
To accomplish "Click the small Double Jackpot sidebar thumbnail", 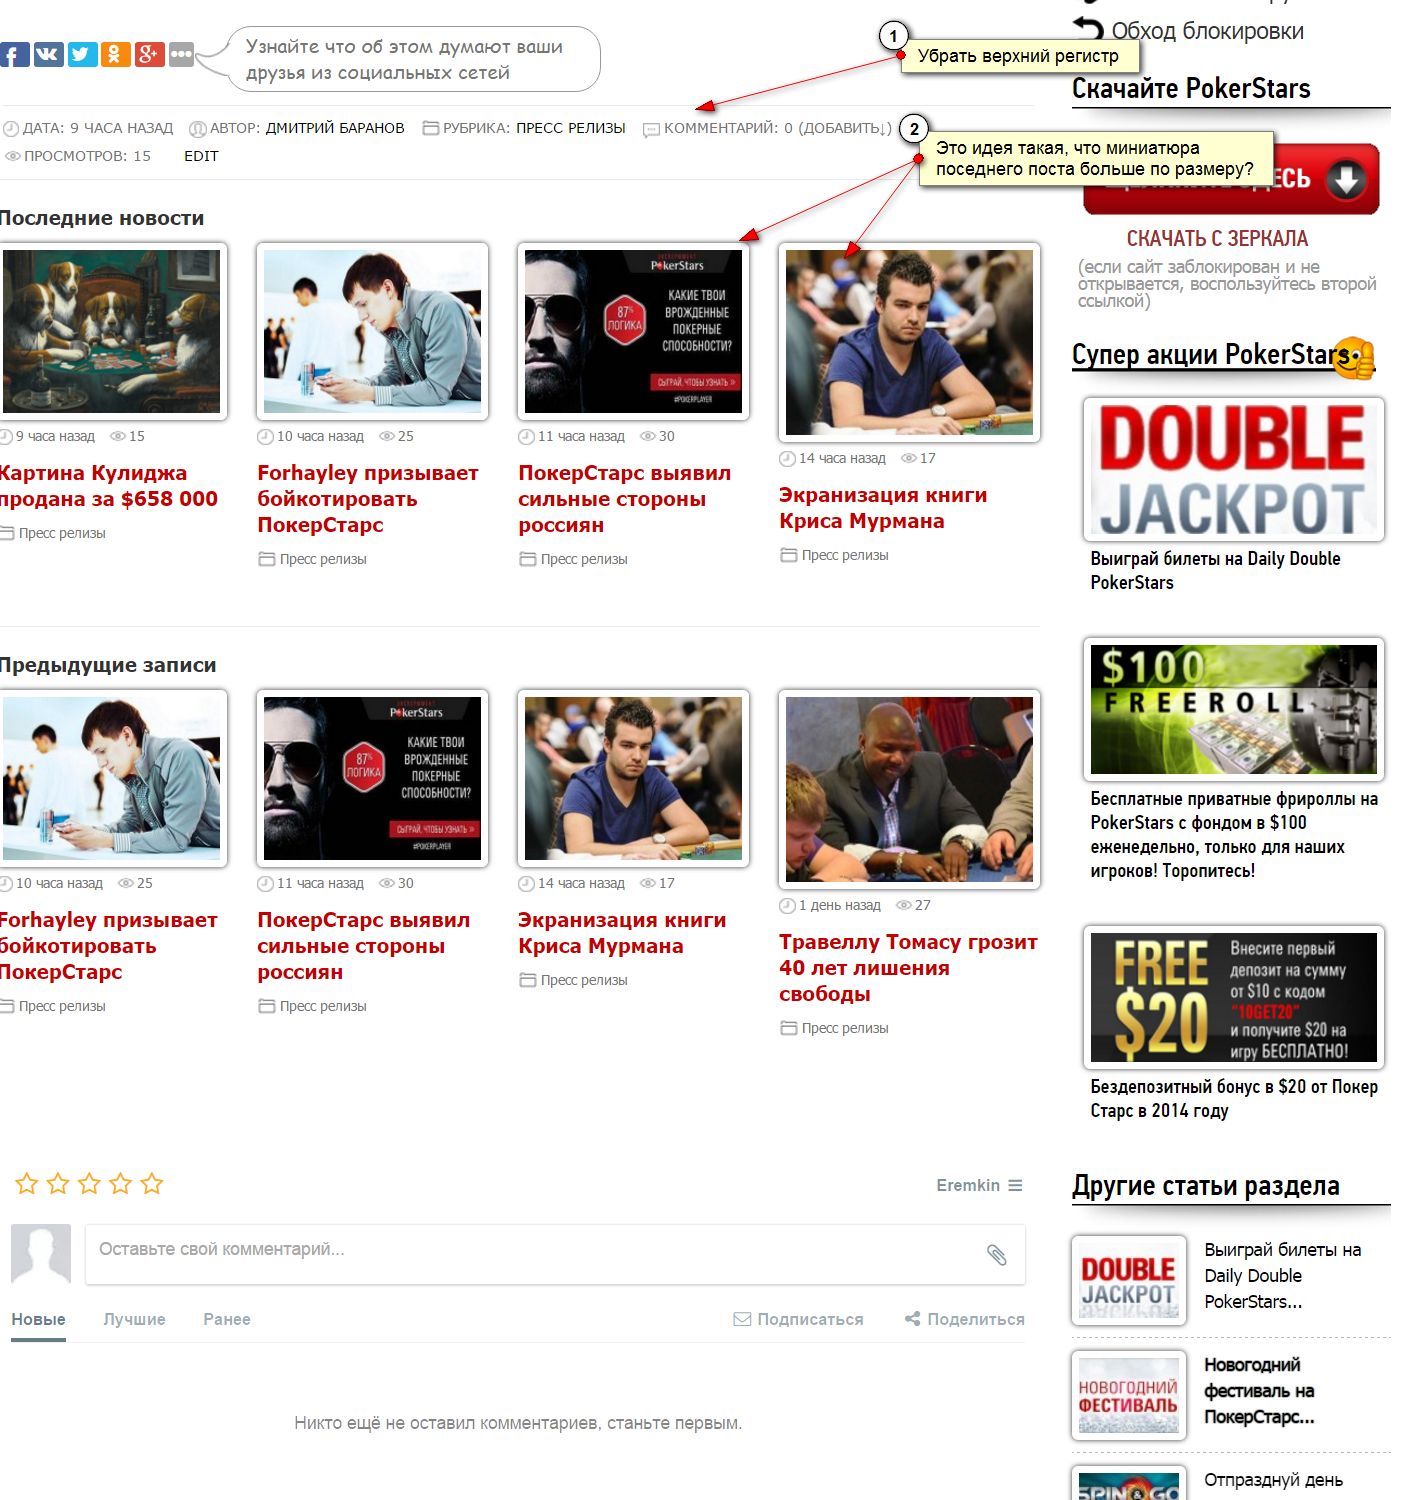I will coord(1129,1281).
